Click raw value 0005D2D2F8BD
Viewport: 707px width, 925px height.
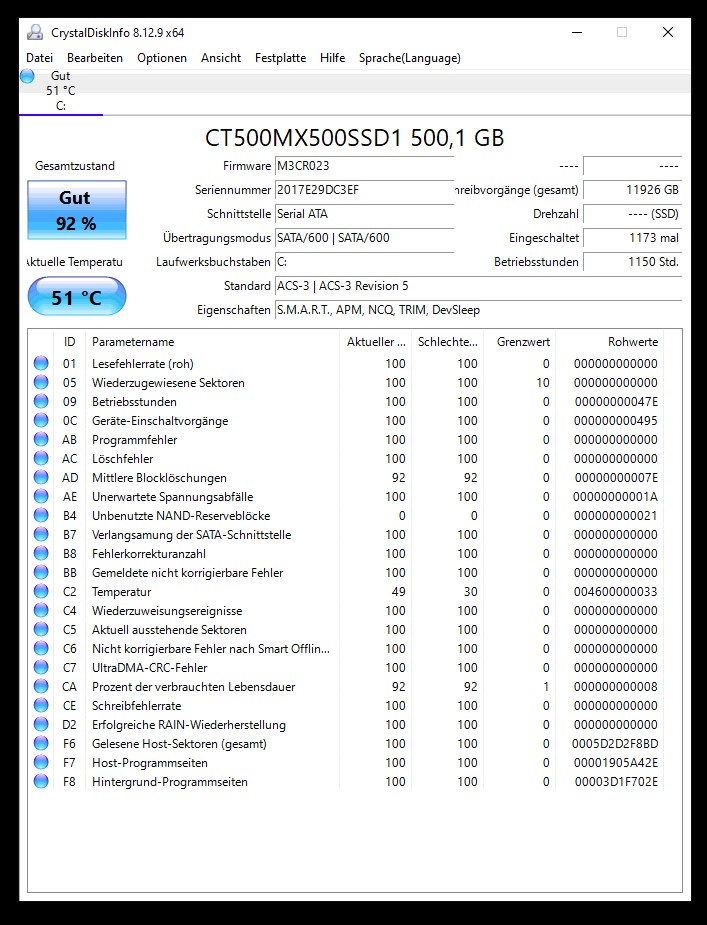pos(615,743)
